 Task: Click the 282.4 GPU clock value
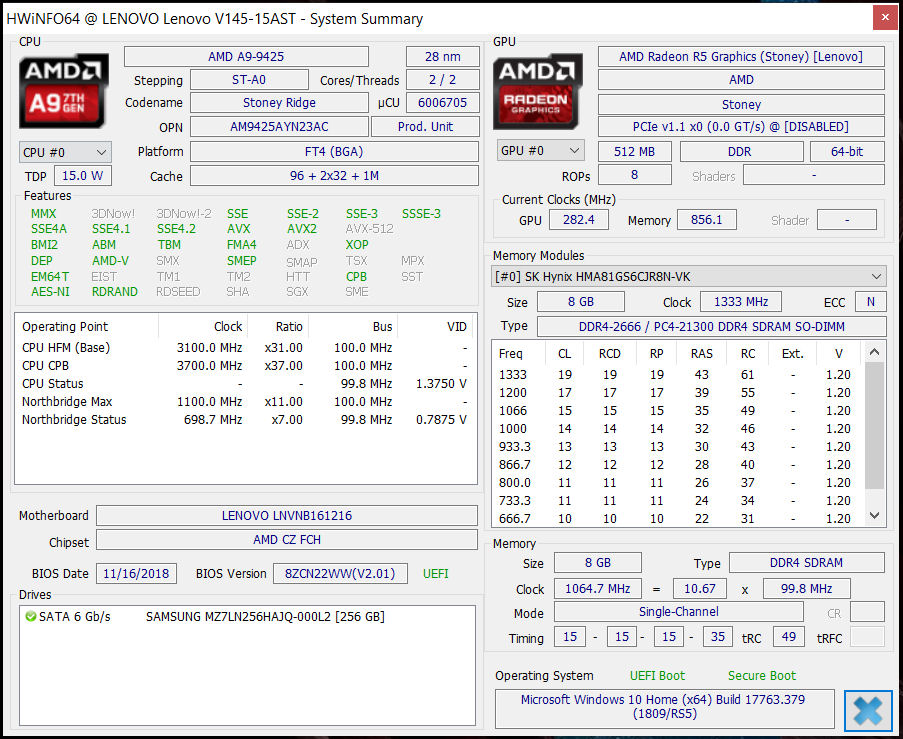tap(578, 219)
